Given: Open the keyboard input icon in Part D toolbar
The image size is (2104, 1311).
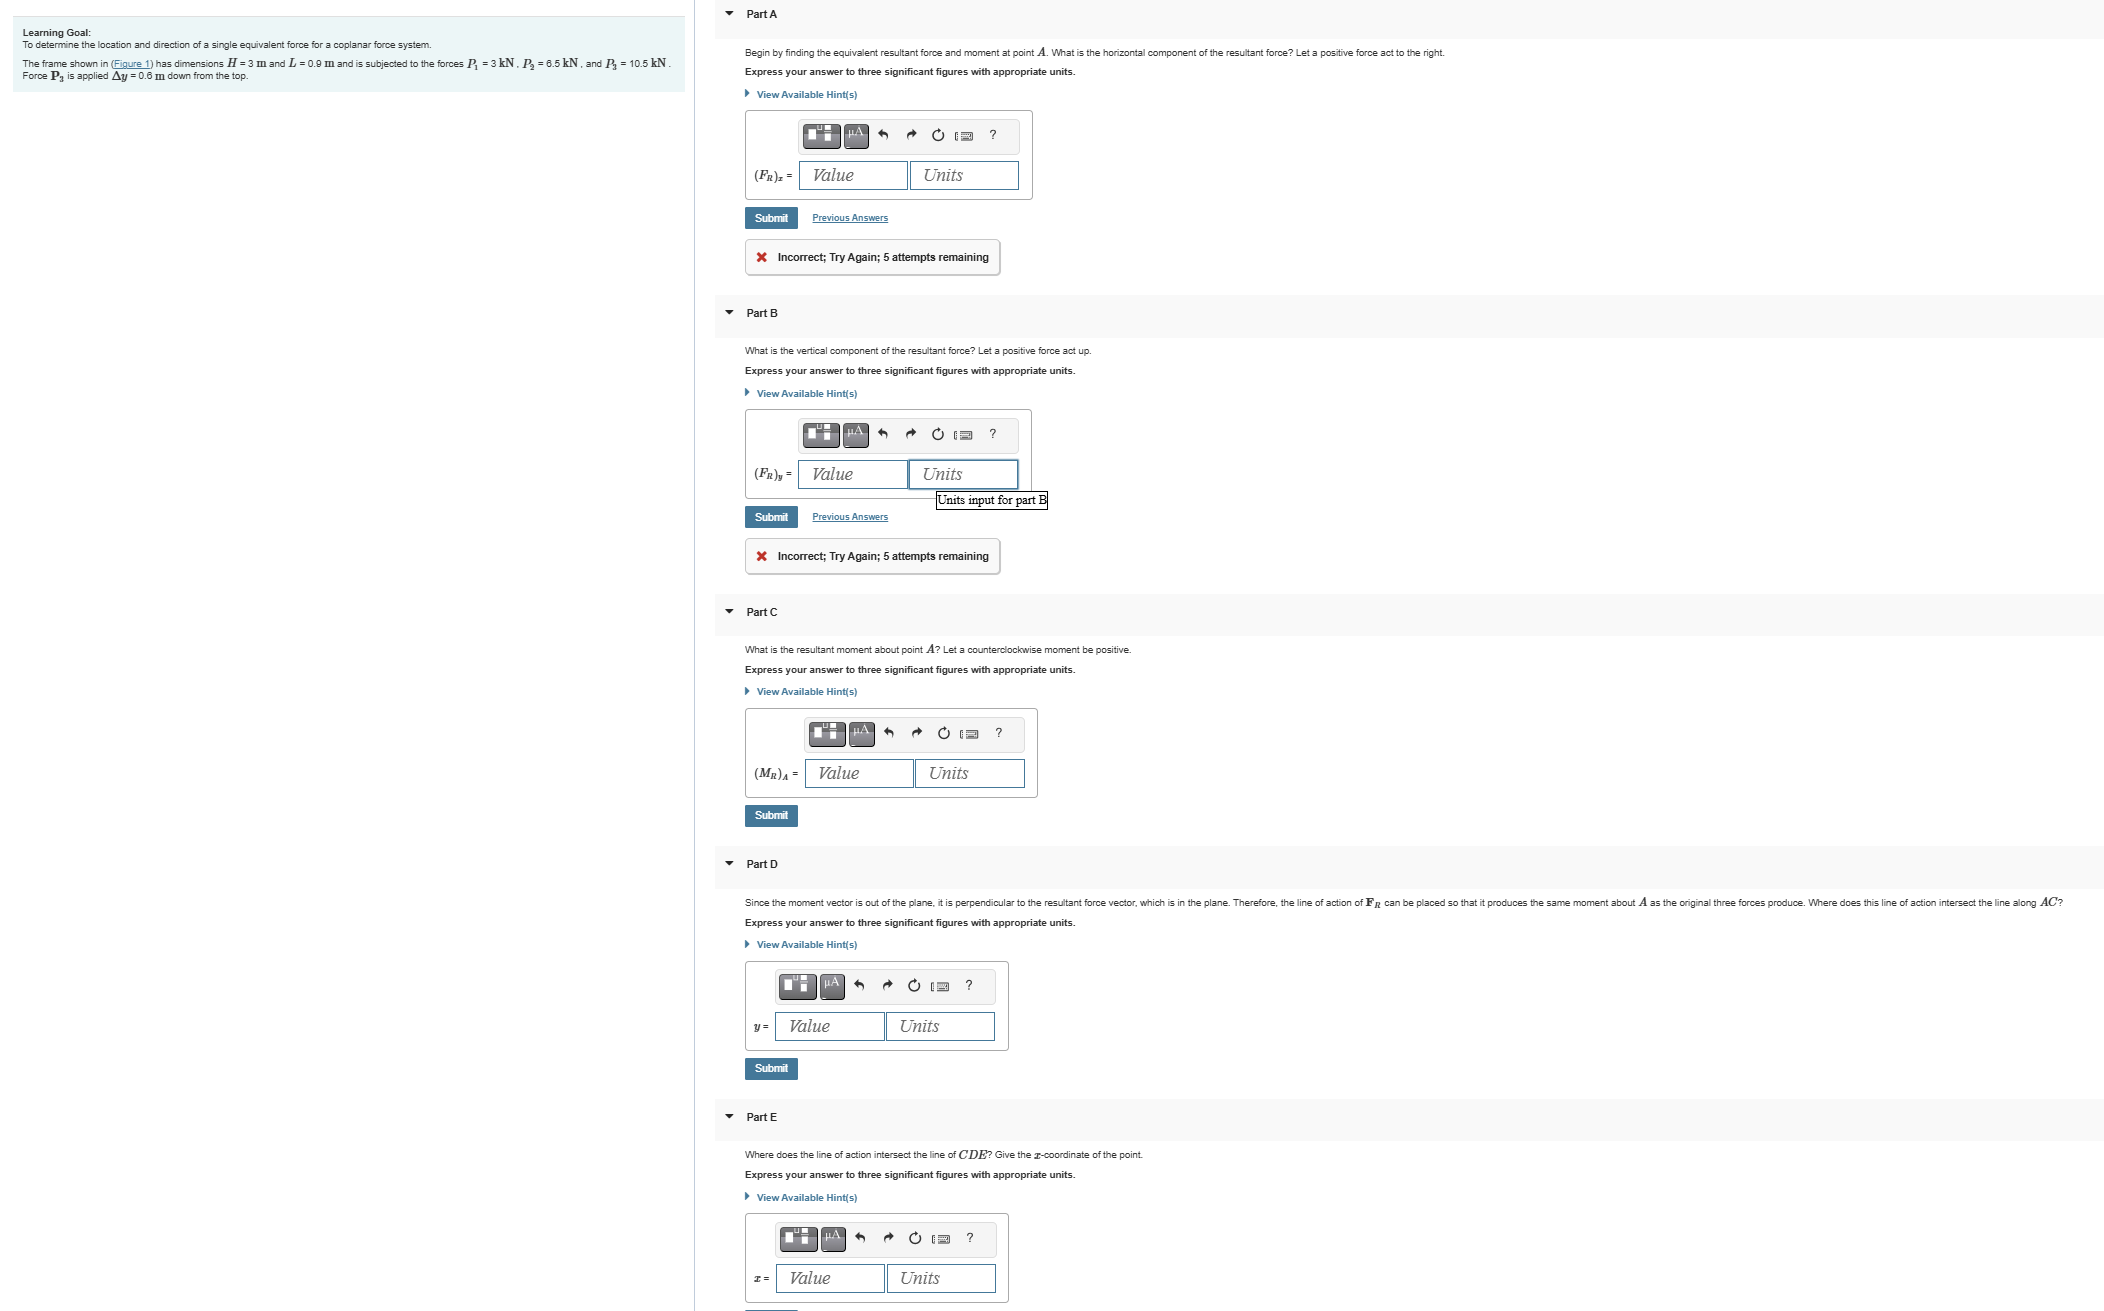Looking at the screenshot, I should coord(940,986).
